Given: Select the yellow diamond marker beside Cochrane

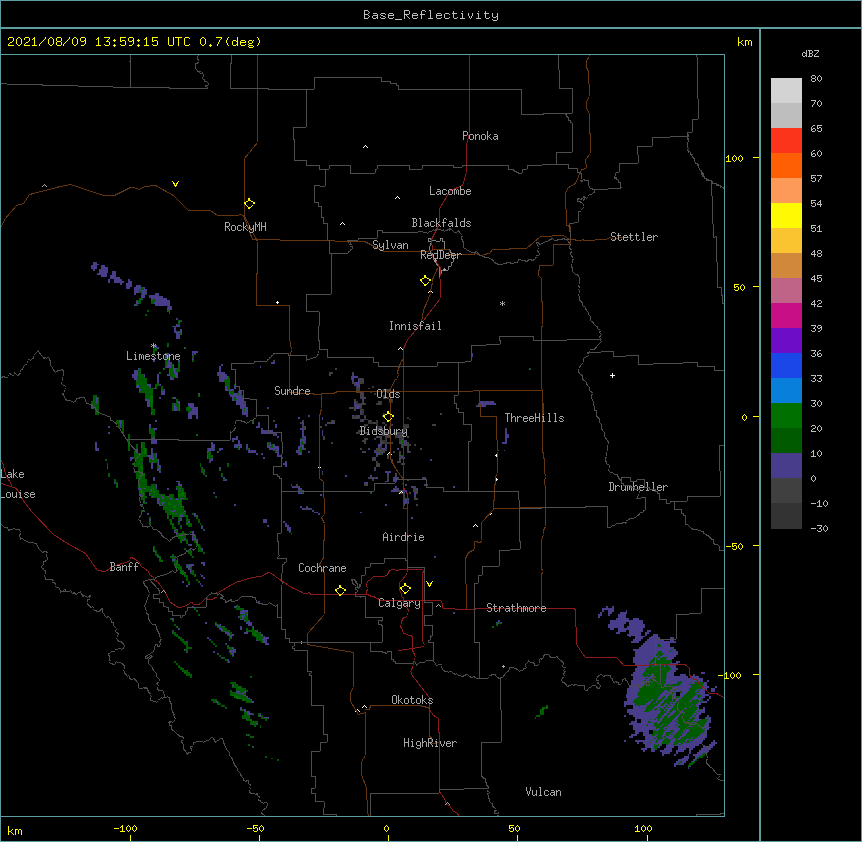Looking at the screenshot, I should point(340,590).
